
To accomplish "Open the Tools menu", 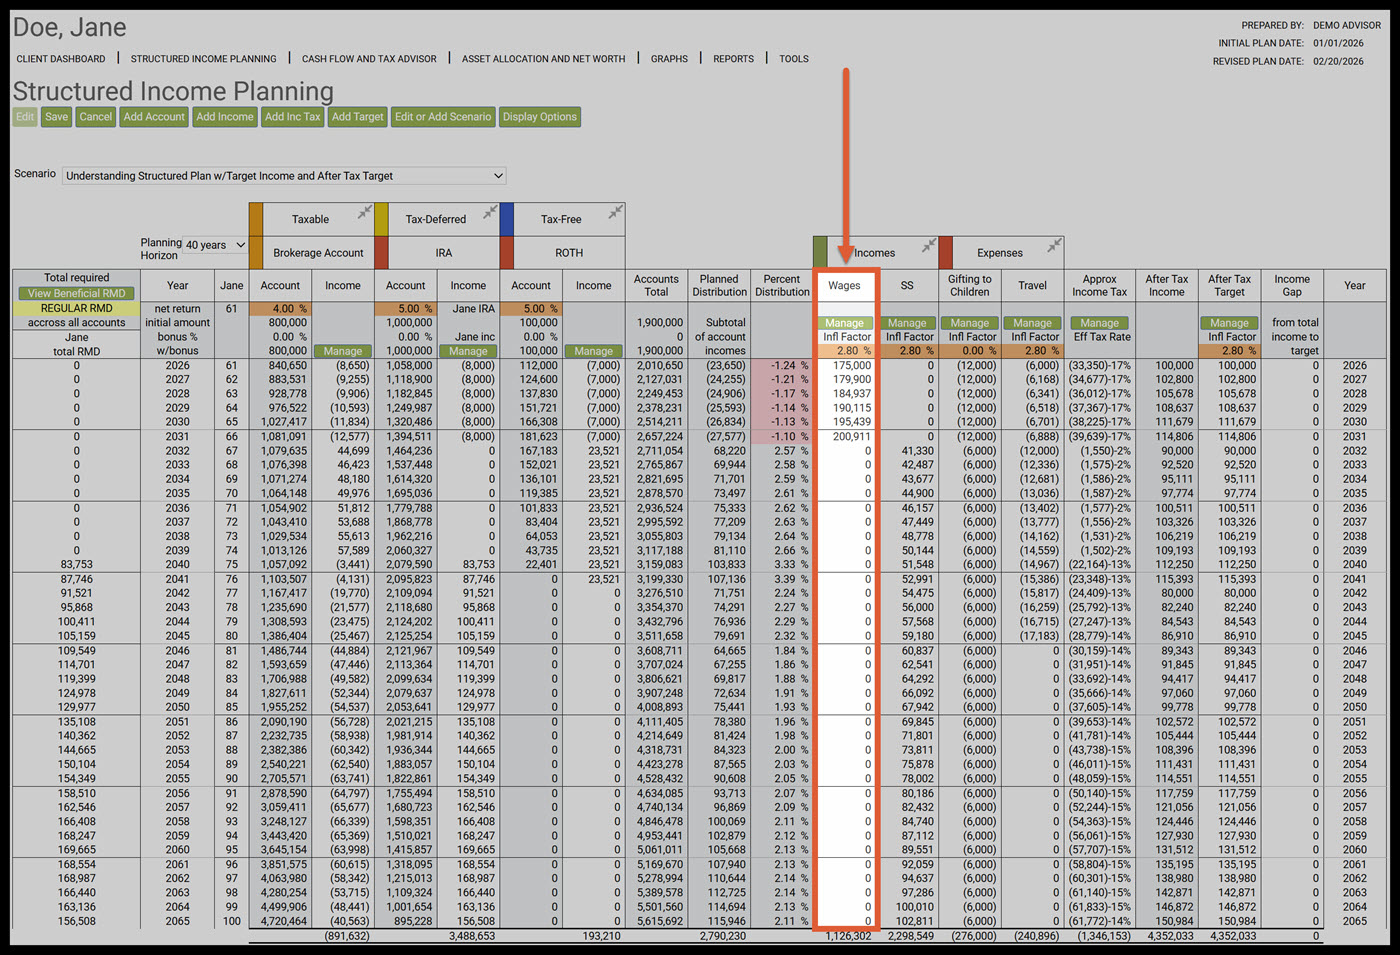I will pyautogui.click(x=794, y=59).
